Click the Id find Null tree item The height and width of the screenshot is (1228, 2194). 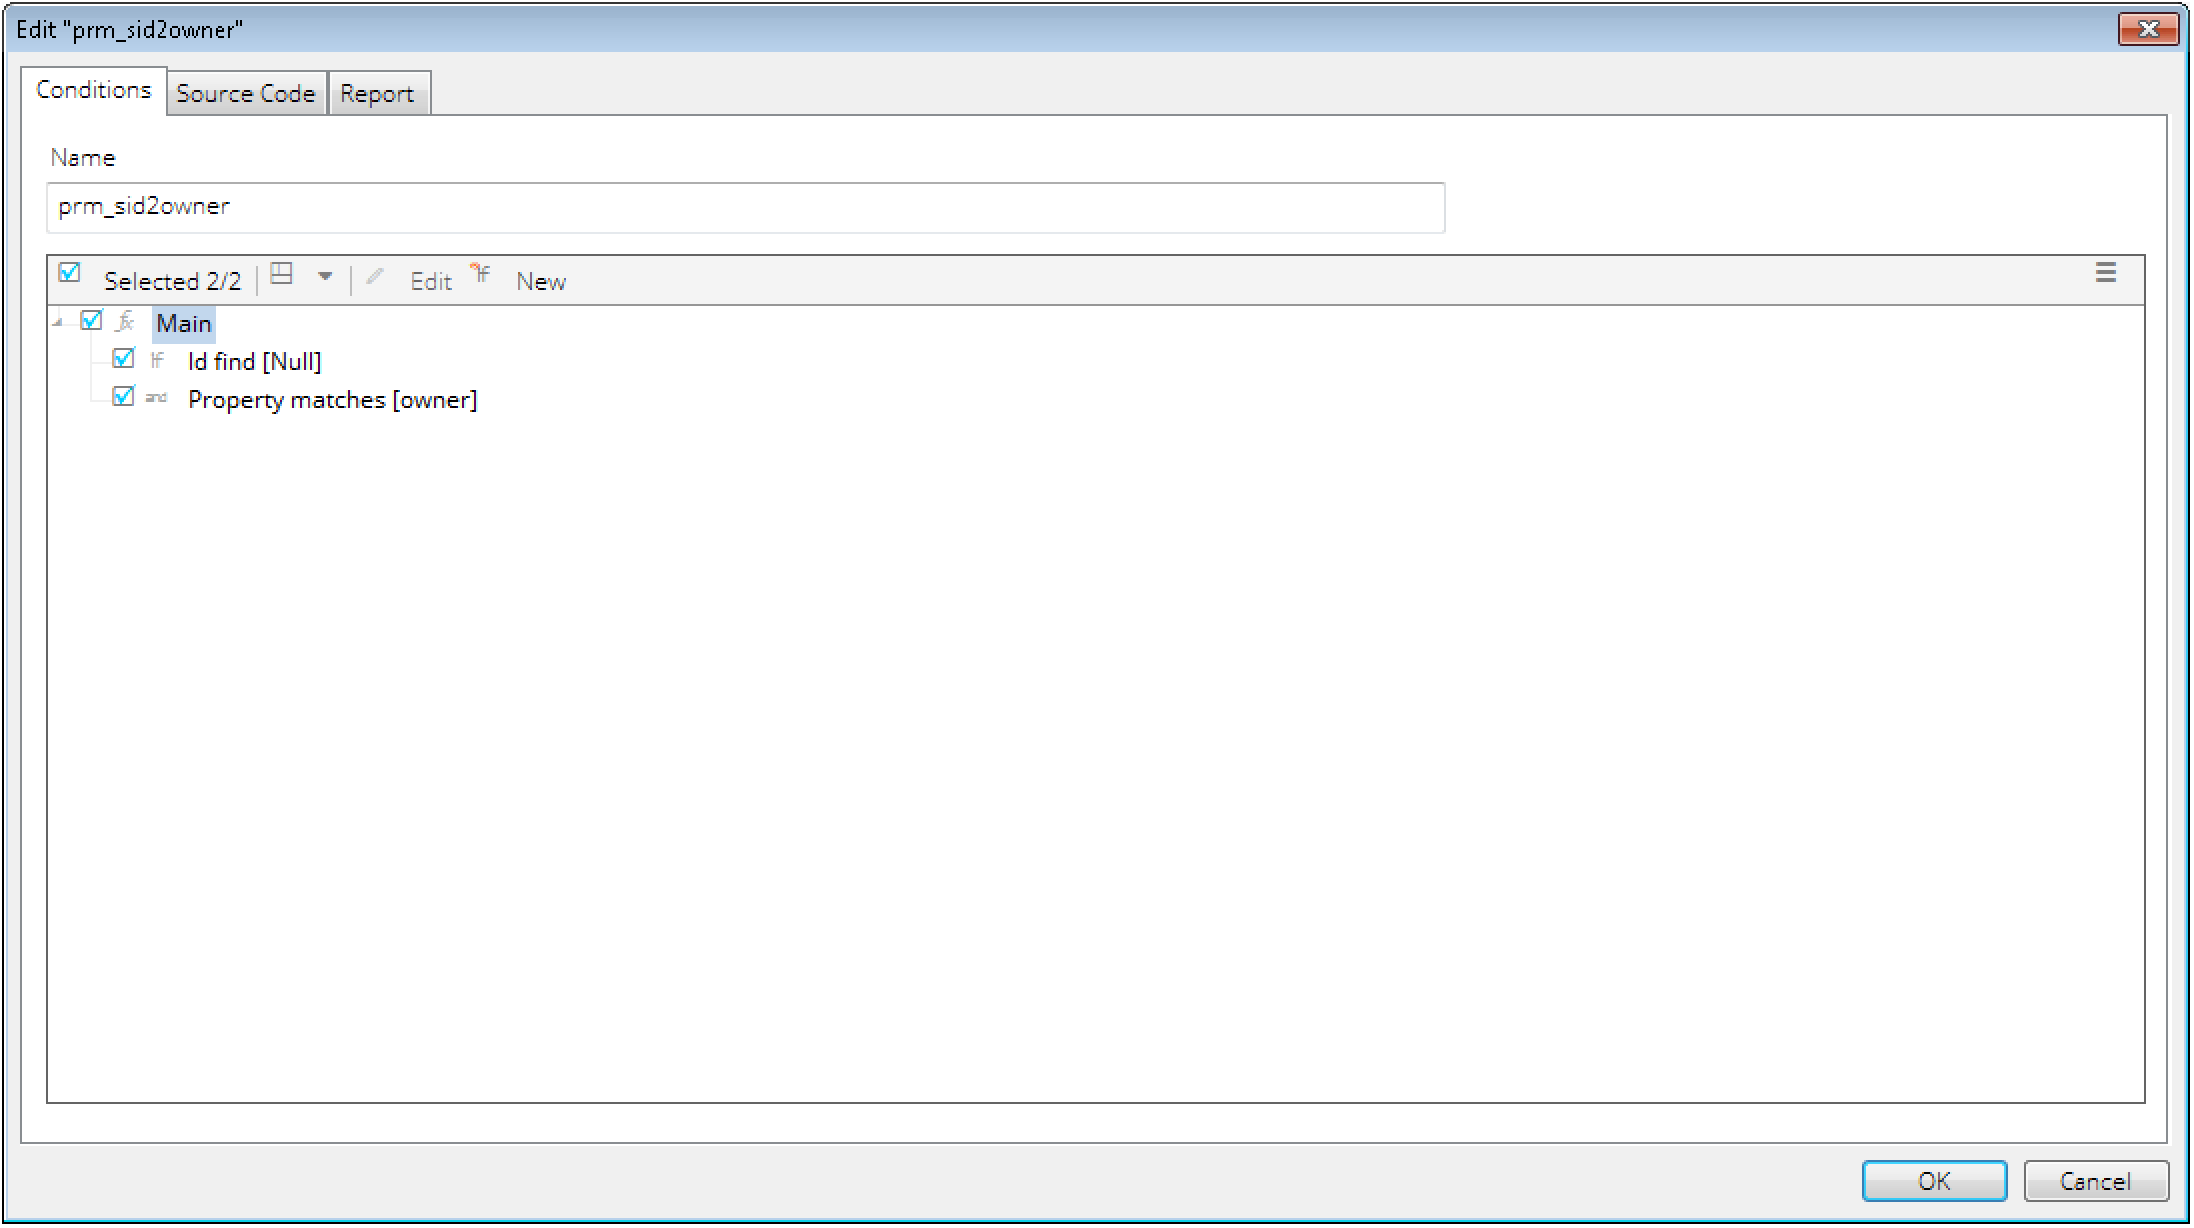(x=253, y=360)
